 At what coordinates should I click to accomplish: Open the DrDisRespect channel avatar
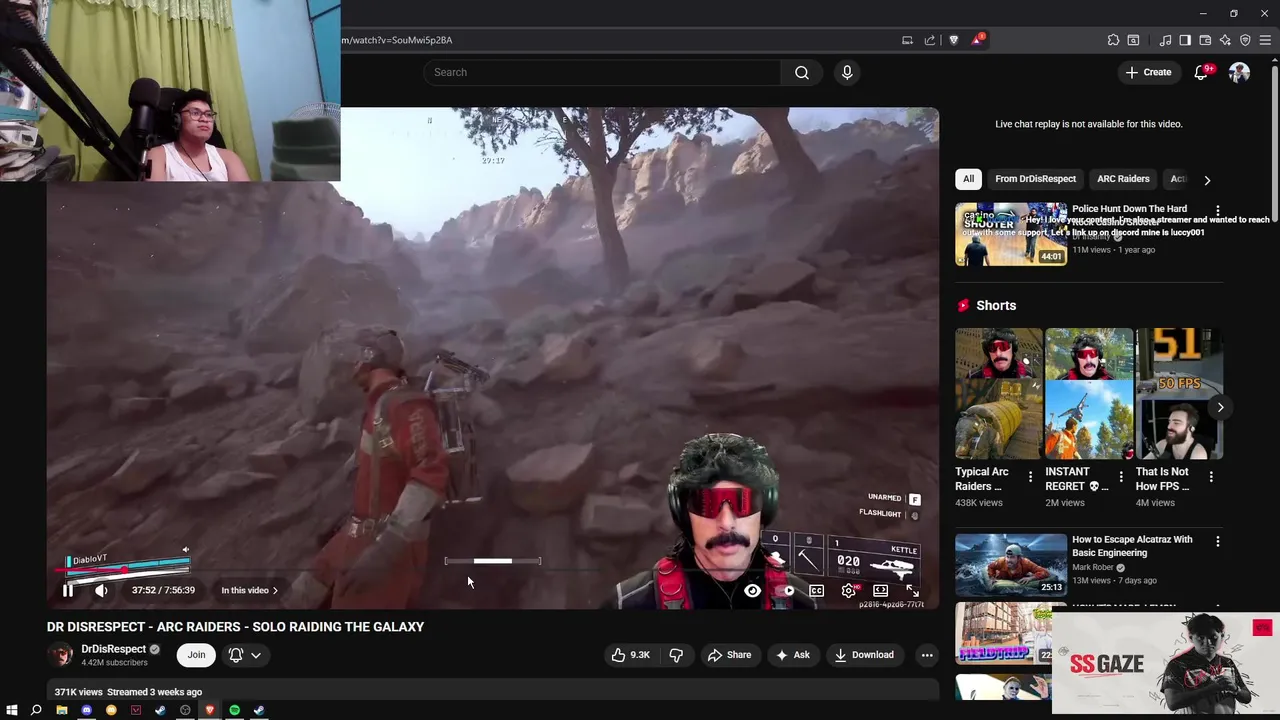61,655
